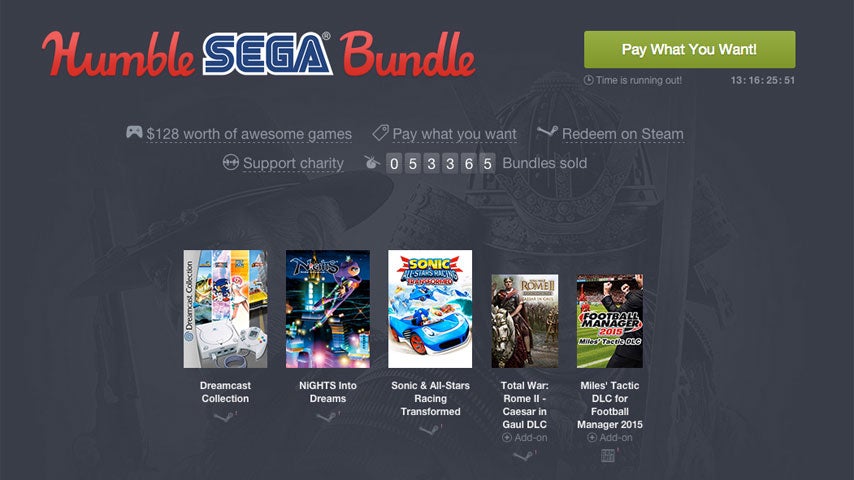Viewport: 854px width, 480px height.
Task: Click the Steam icon beside Redeem on Steam
Action: [x=546, y=133]
